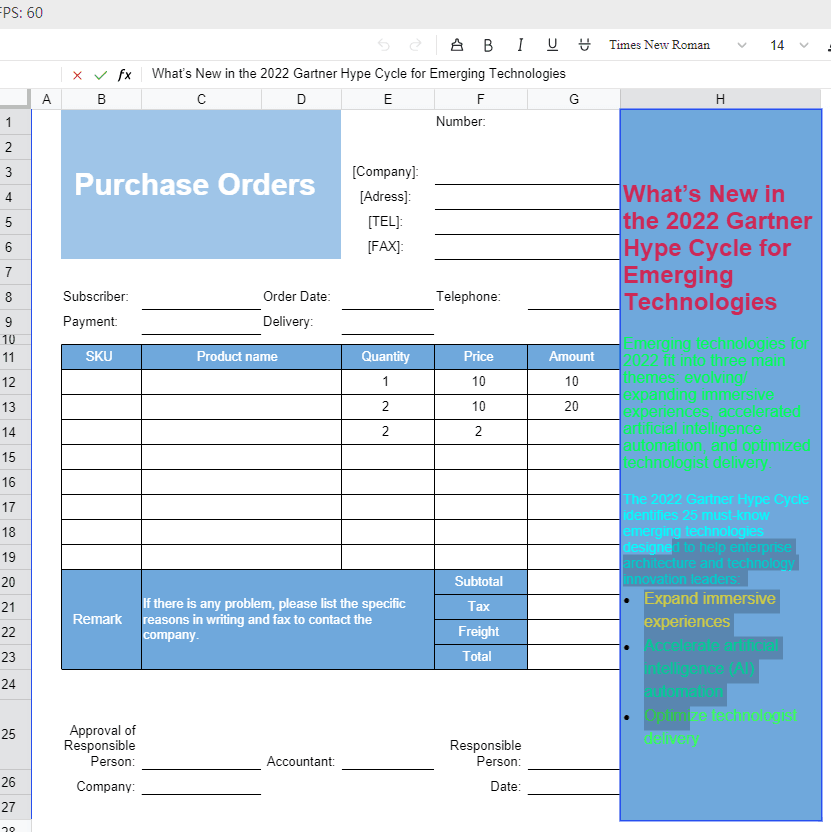Open the fx insert function button
This screenshot has height=832, width=831.
point(124,75)
